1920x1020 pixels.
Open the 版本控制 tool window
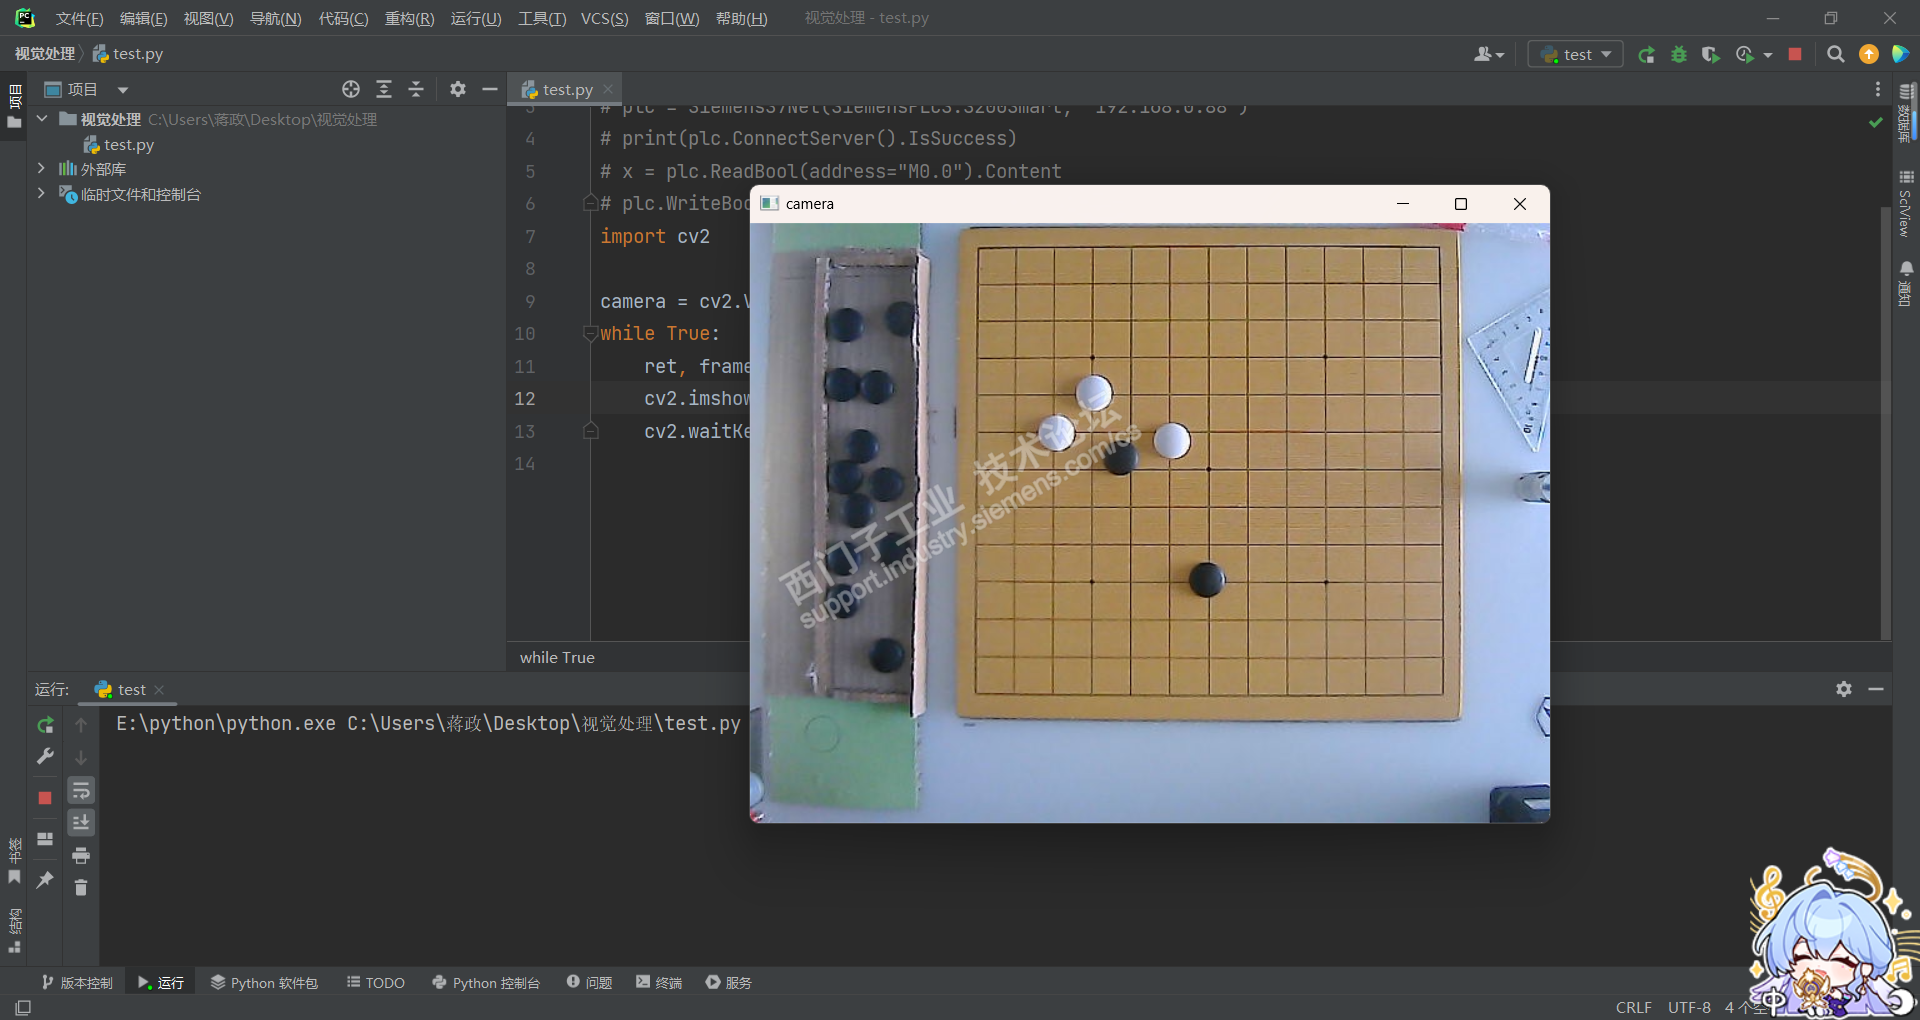(x=77, y=983)
